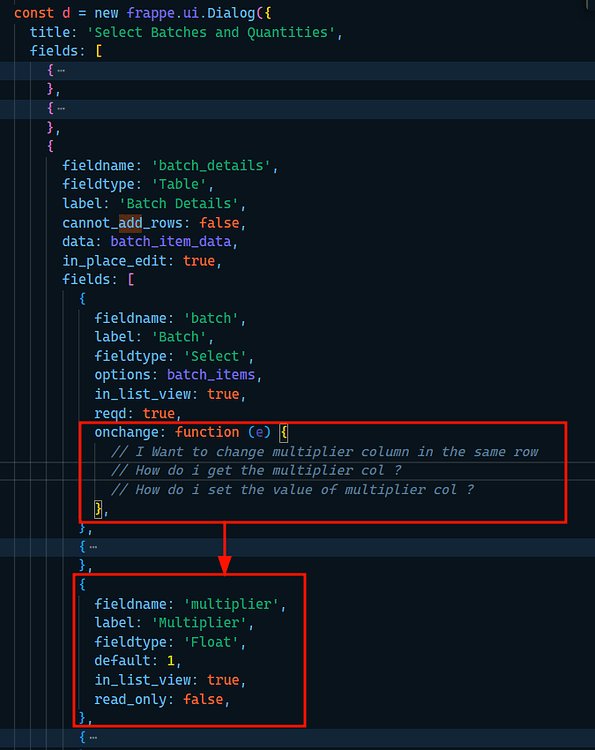
Task: Click the string 'batch_details'
Action: tap(211, 165)
